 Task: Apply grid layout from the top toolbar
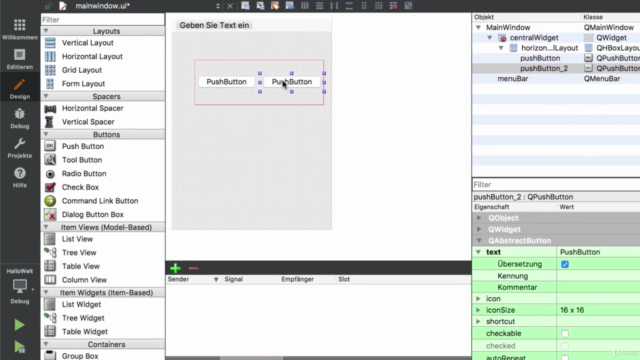378,6
